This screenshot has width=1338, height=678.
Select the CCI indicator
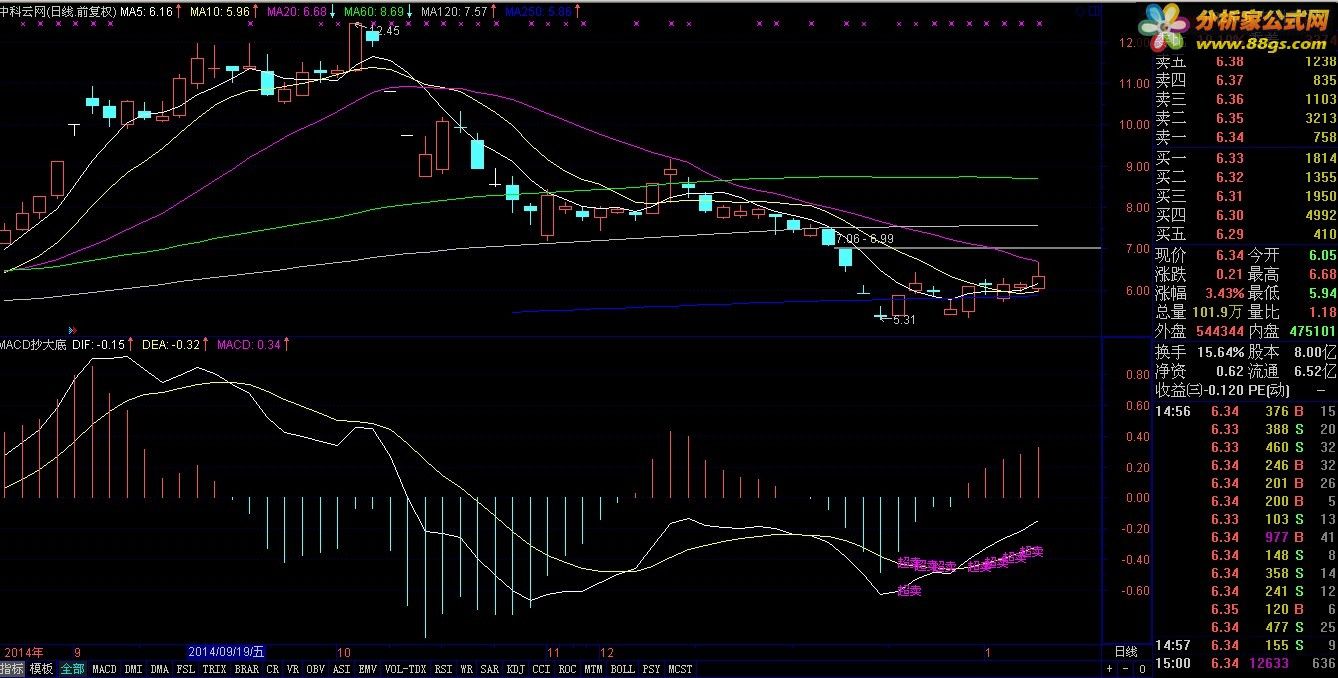click(541, 669)
